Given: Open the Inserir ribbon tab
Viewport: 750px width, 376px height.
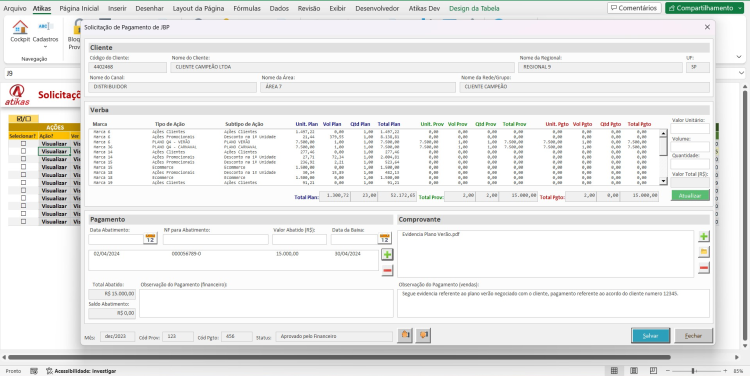Looking at the screenshot, I should [x=117, y=8].
